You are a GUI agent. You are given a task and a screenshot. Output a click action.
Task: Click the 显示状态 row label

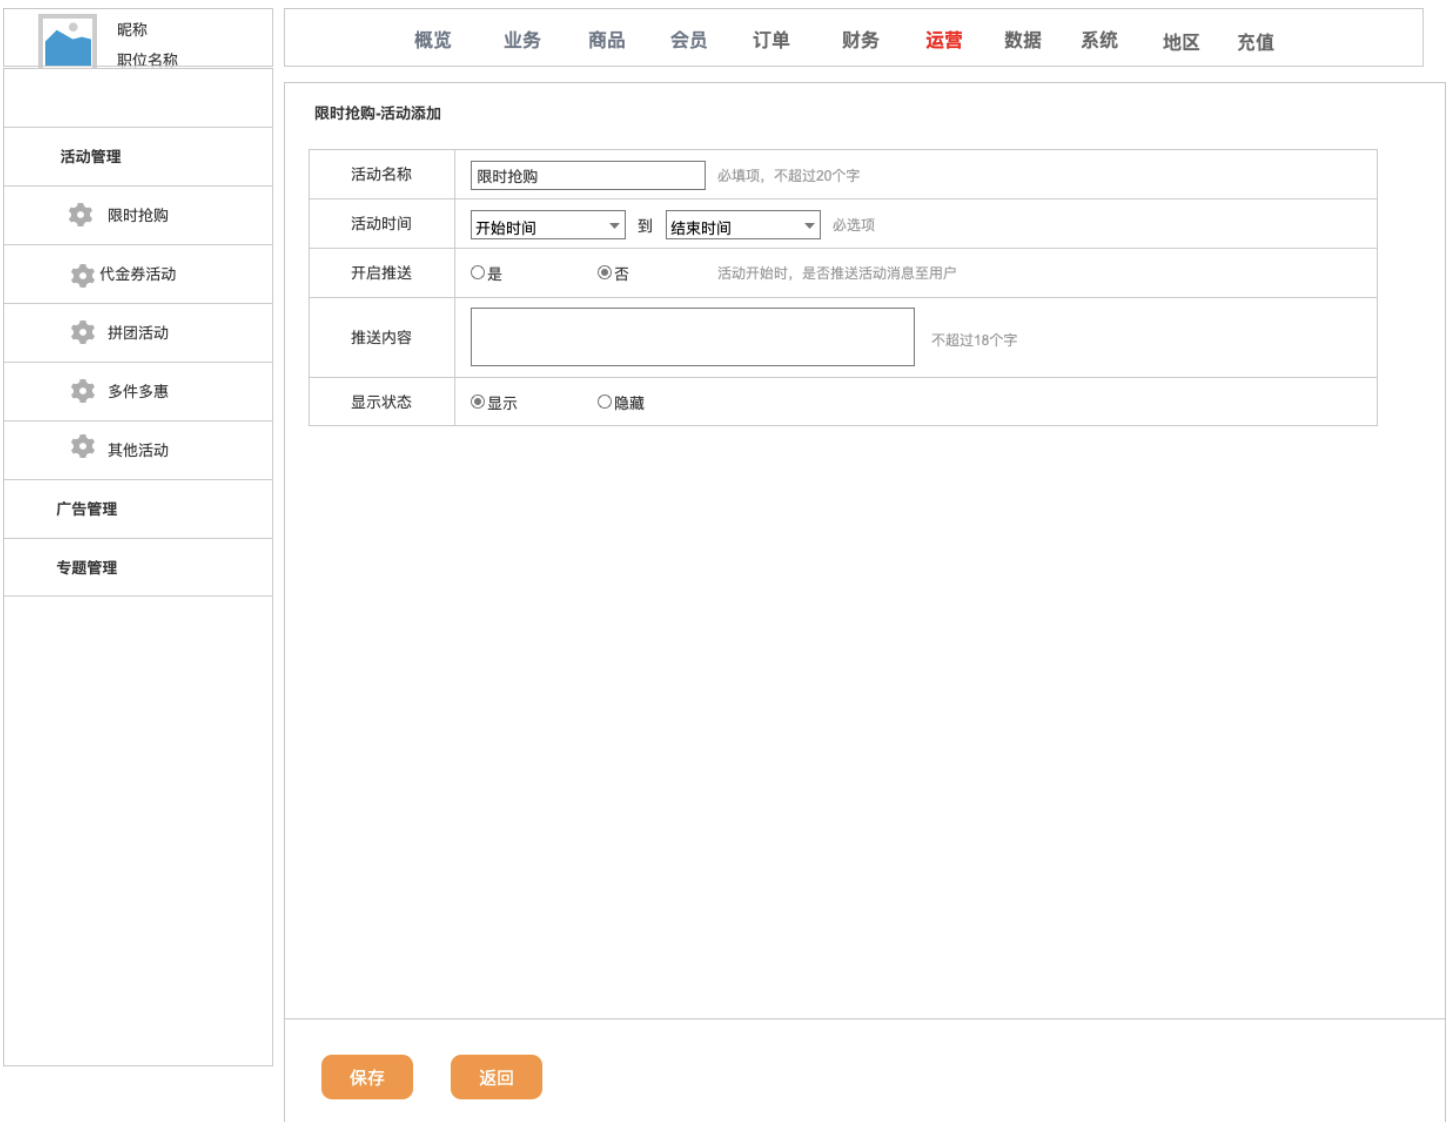(x=381, y=402)
